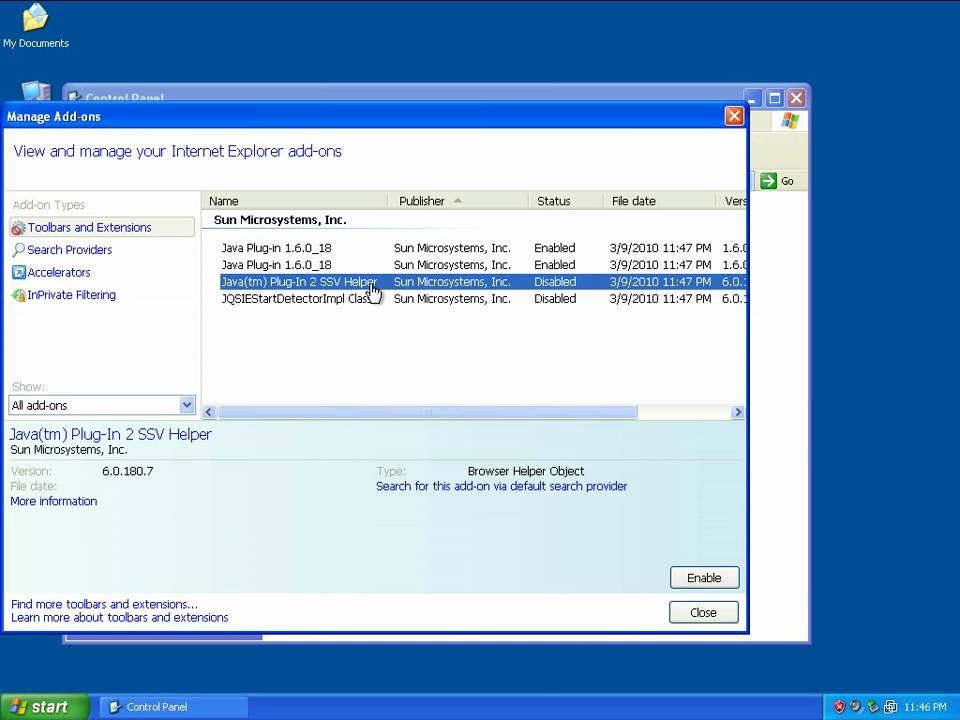This screenshot has height=720, width=960.
Task: Click the Control Panel taskbar button
Action: tap(173, 707)
